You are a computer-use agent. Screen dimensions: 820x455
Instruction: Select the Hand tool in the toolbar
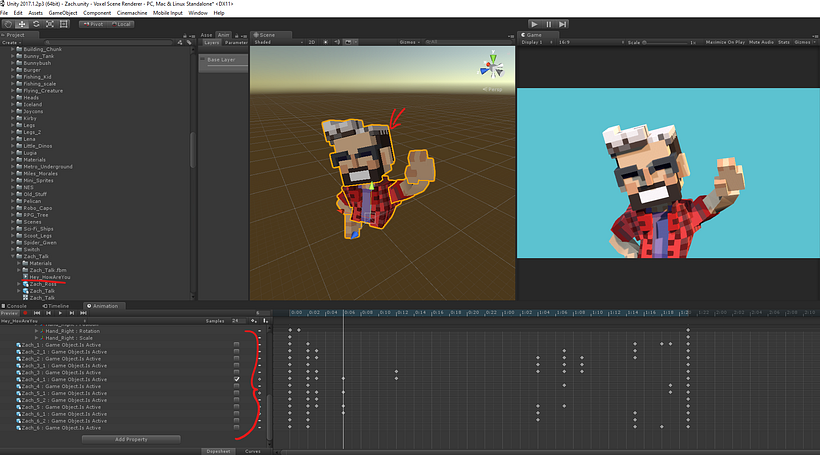(8, 24)
